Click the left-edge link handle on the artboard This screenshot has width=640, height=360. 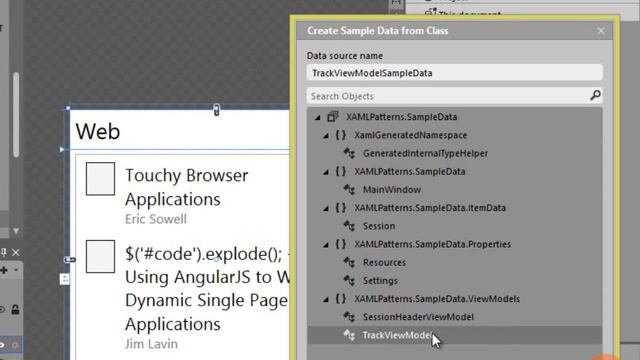tap(70, 260)
